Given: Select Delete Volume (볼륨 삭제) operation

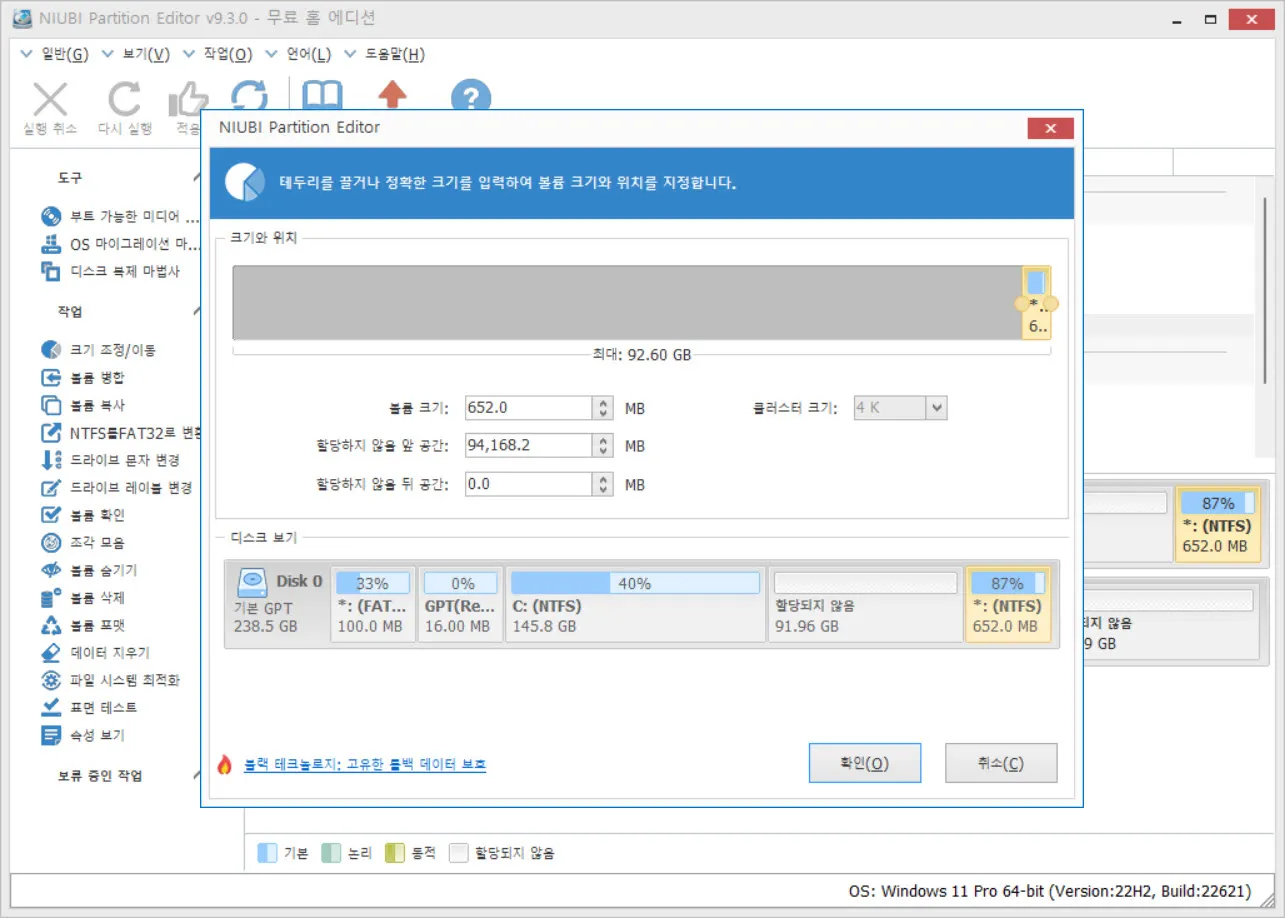Looking at the screenshot, I should (x=83, y=598).
